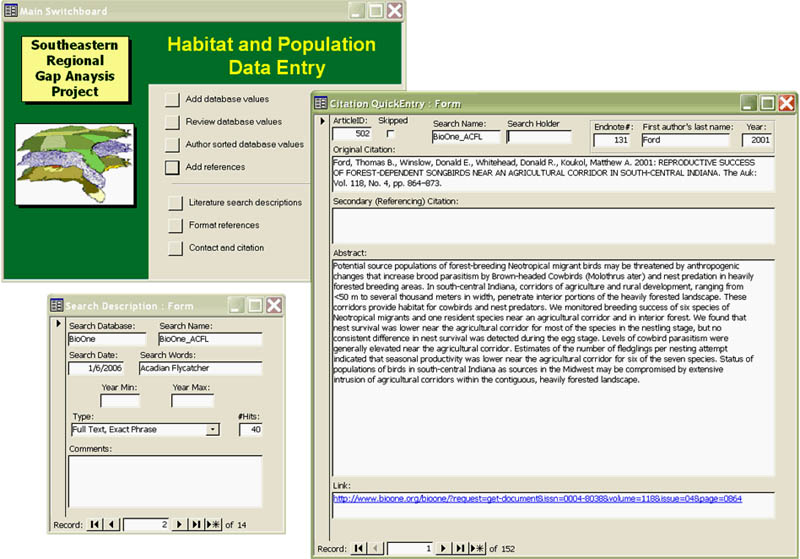The image size is (800, 559).
Task: Click the #Hits field showing 40
Action: tap(251, 429)
